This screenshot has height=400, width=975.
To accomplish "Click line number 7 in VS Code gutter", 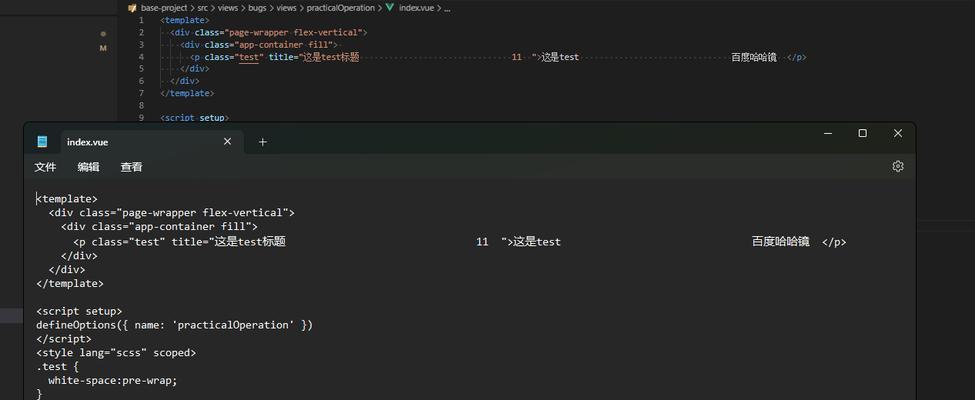I will (141, 93).
